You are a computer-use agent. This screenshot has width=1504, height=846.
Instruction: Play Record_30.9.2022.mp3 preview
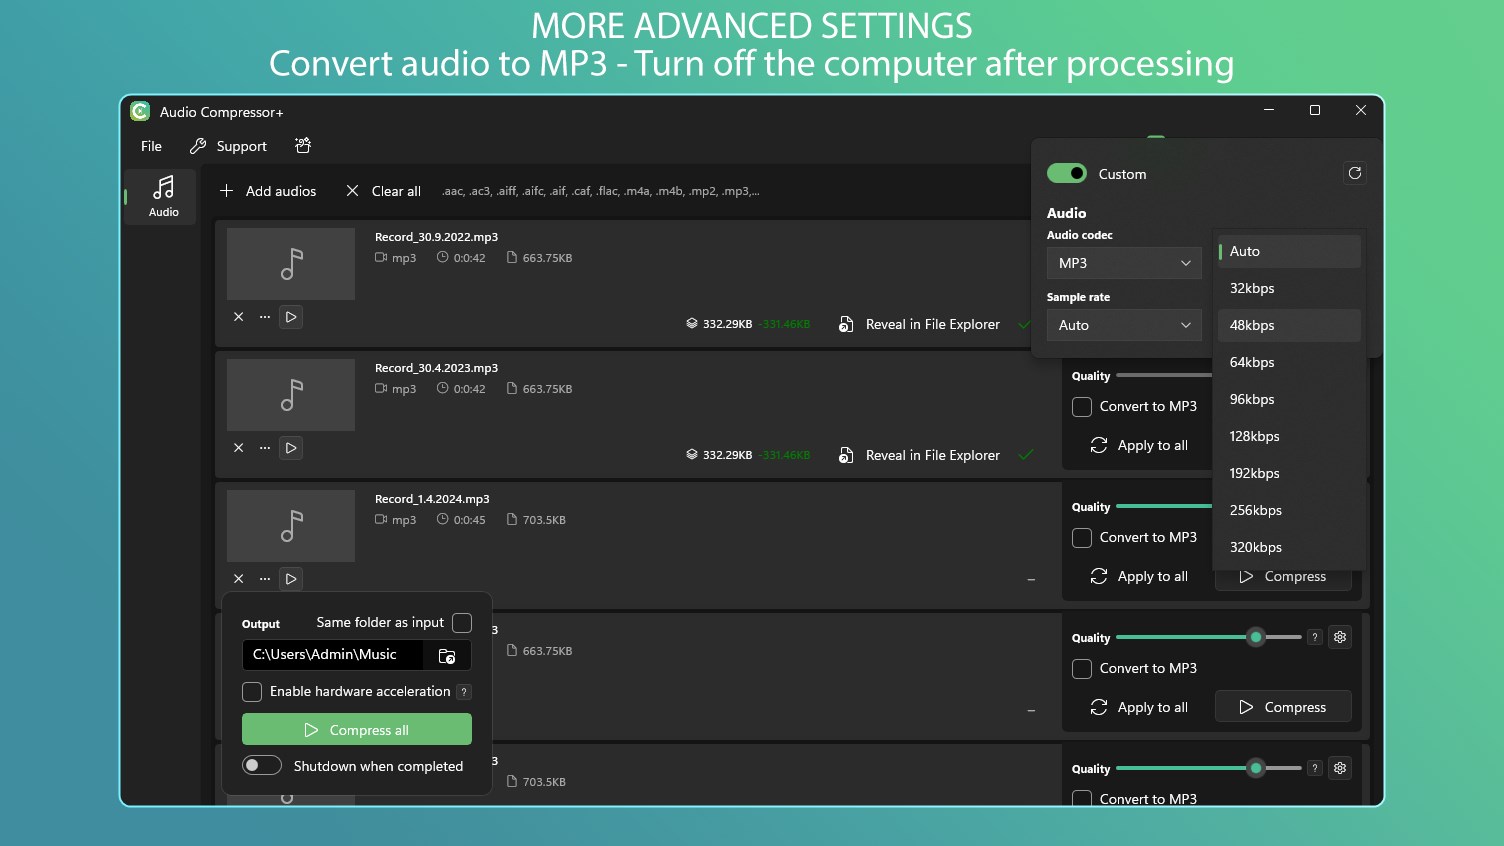291,317
